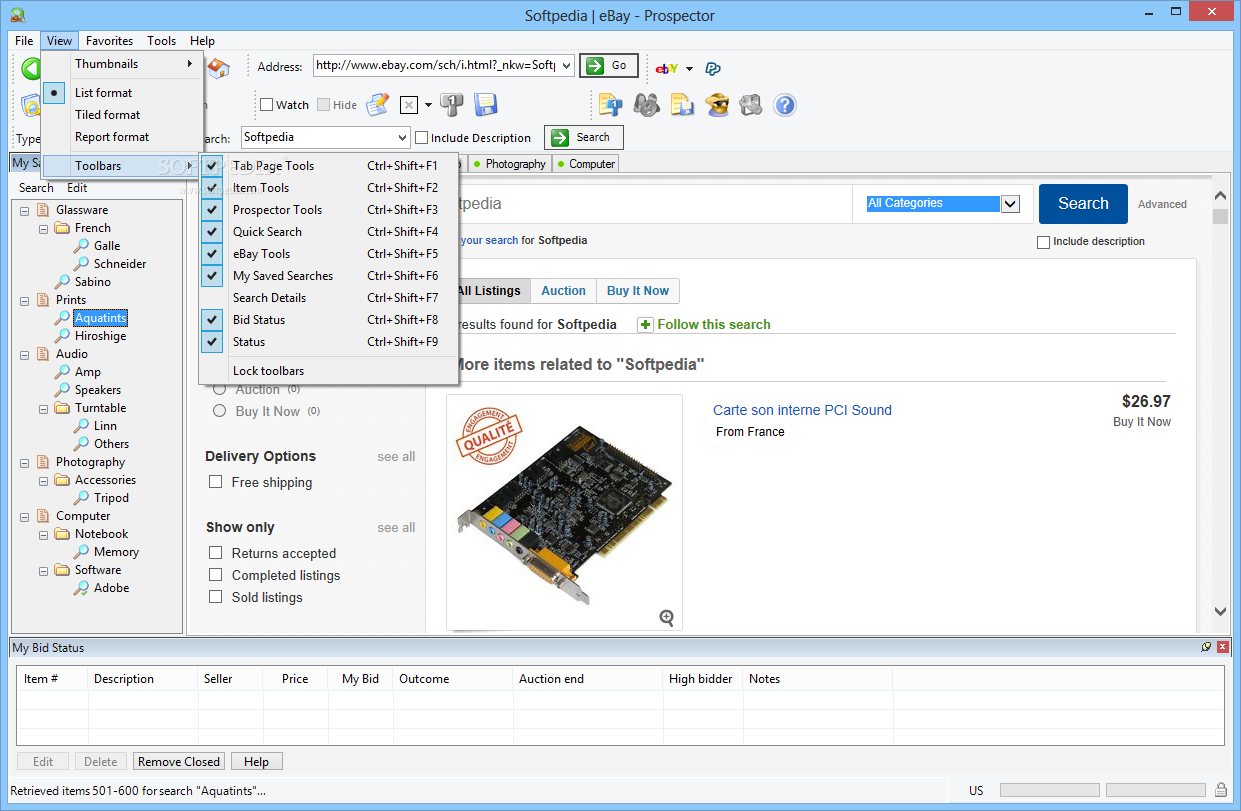Close the My Bid Status panel
Screen dimensions: 1241x811
(1222, 648)
